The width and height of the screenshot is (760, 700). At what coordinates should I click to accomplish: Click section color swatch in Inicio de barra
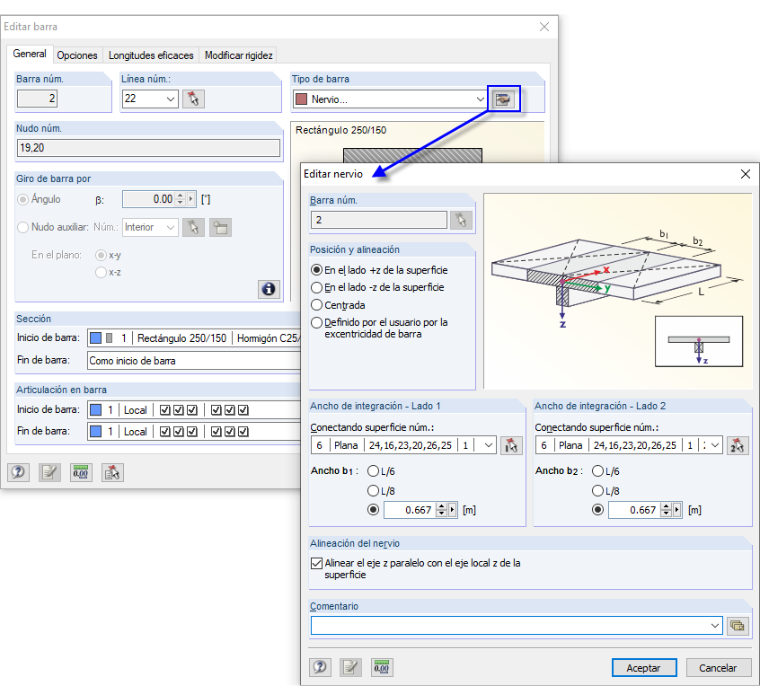click(96, 338)
